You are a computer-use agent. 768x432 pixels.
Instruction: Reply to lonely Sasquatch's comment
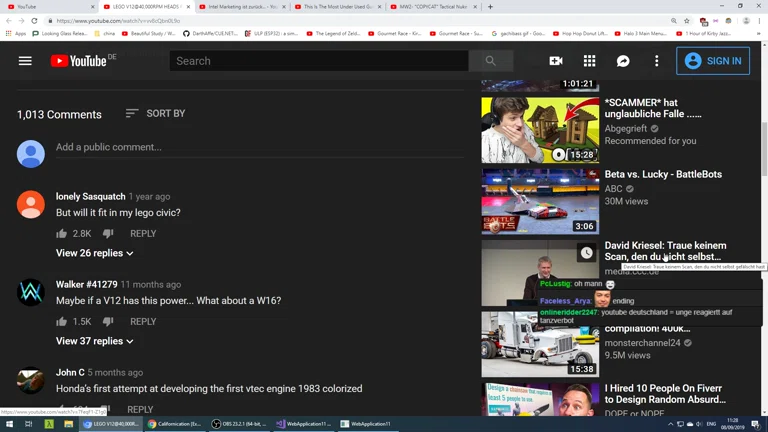coord(143,234)
